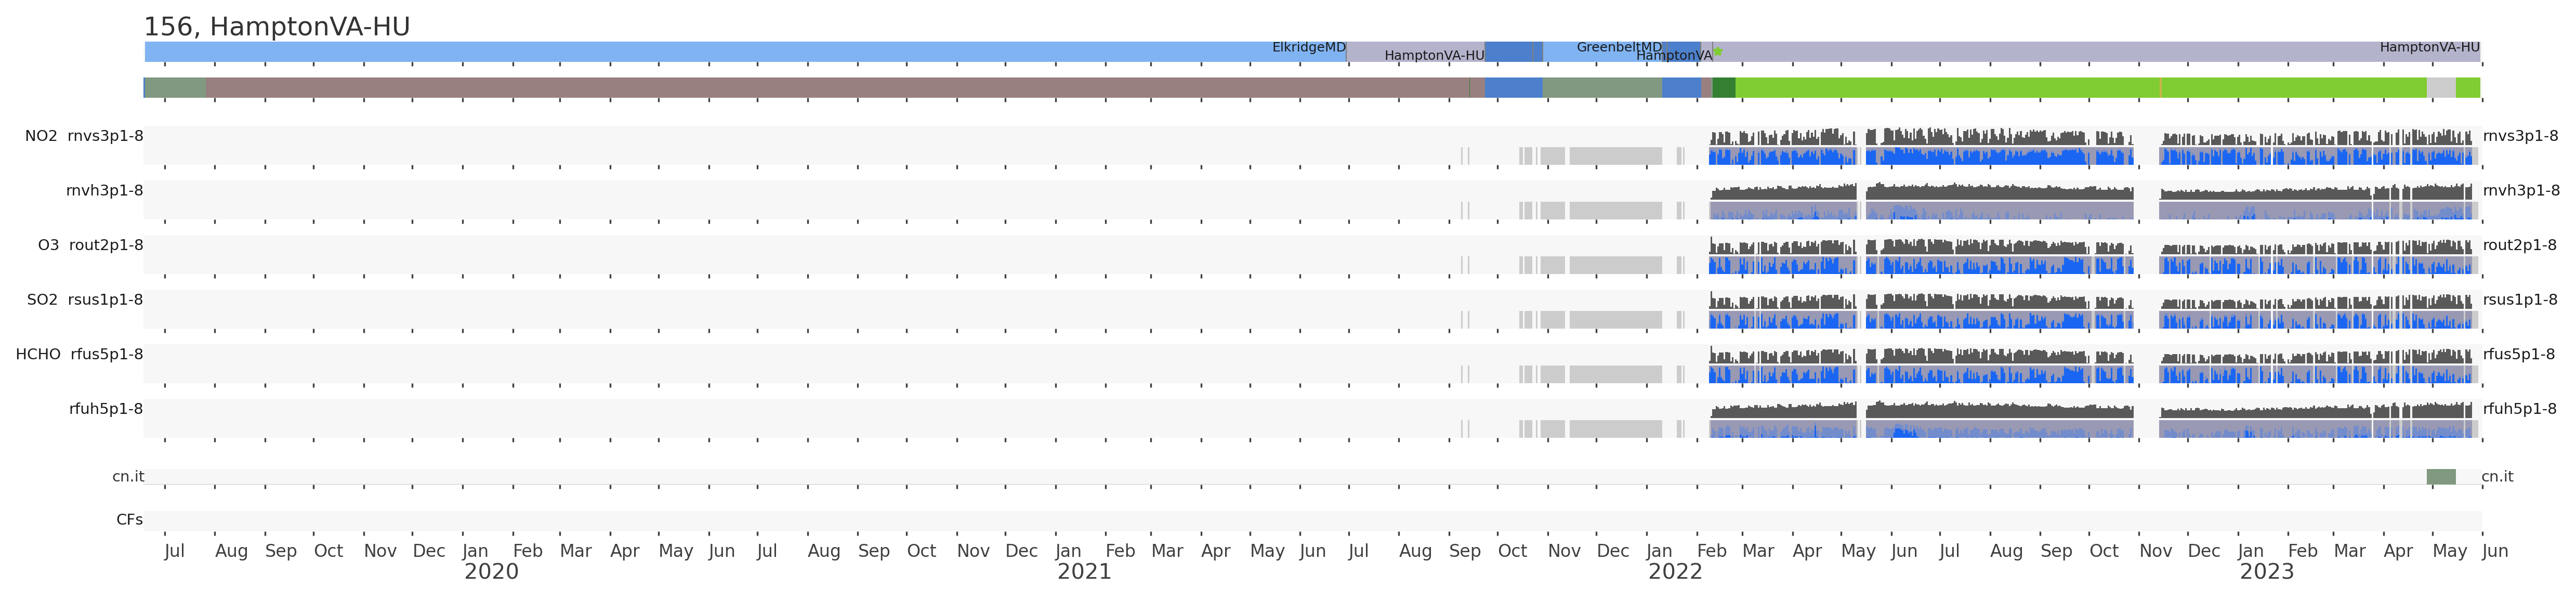The image size is (2576, 599).
Task: Click the rightmost HamptonVA-HU location label
Action: coord(2429,47)
